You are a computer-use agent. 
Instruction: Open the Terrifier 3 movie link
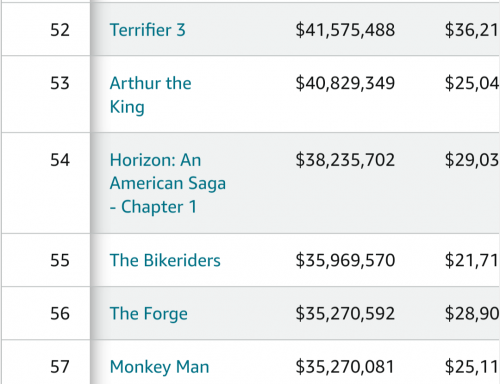(x=147, y=30)
